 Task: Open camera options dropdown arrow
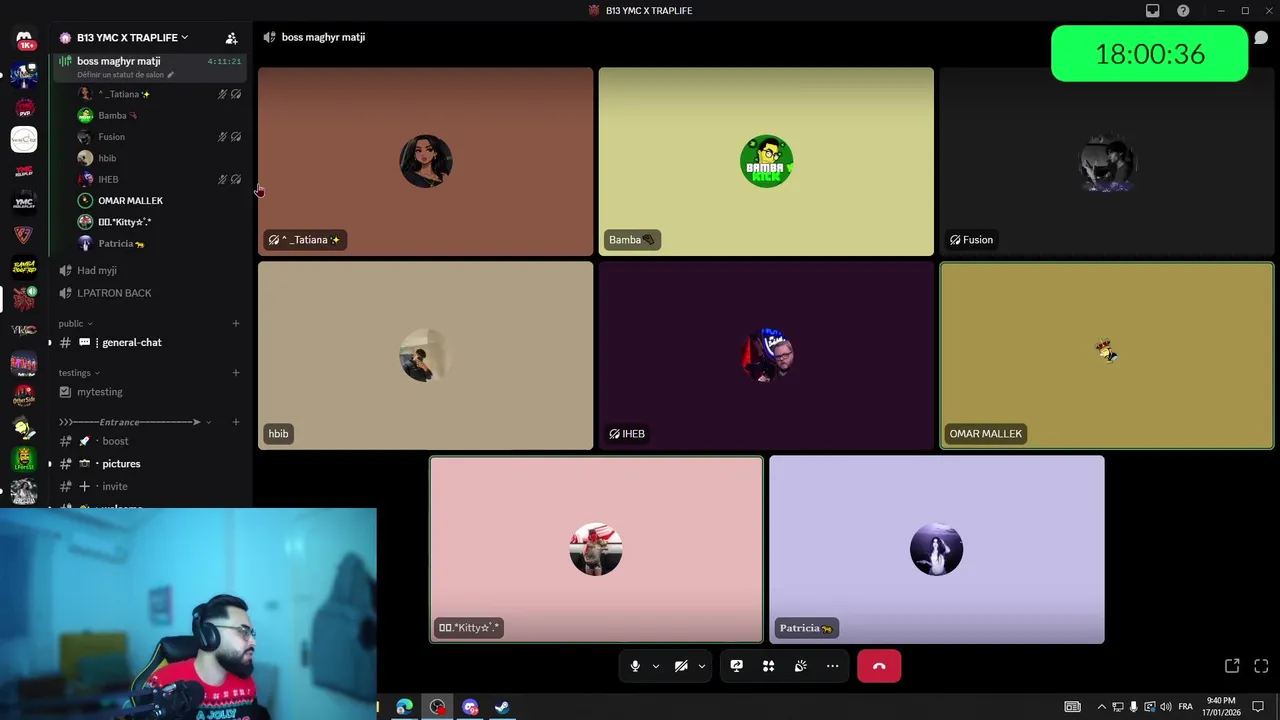click(x=702, y=666)
